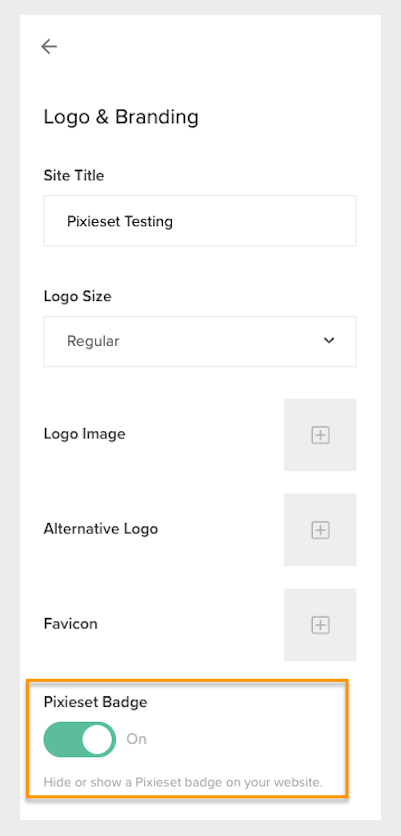Go back using the left arrow icon
The height and width of the screenshot is (836, 401).
pos(49,47)
